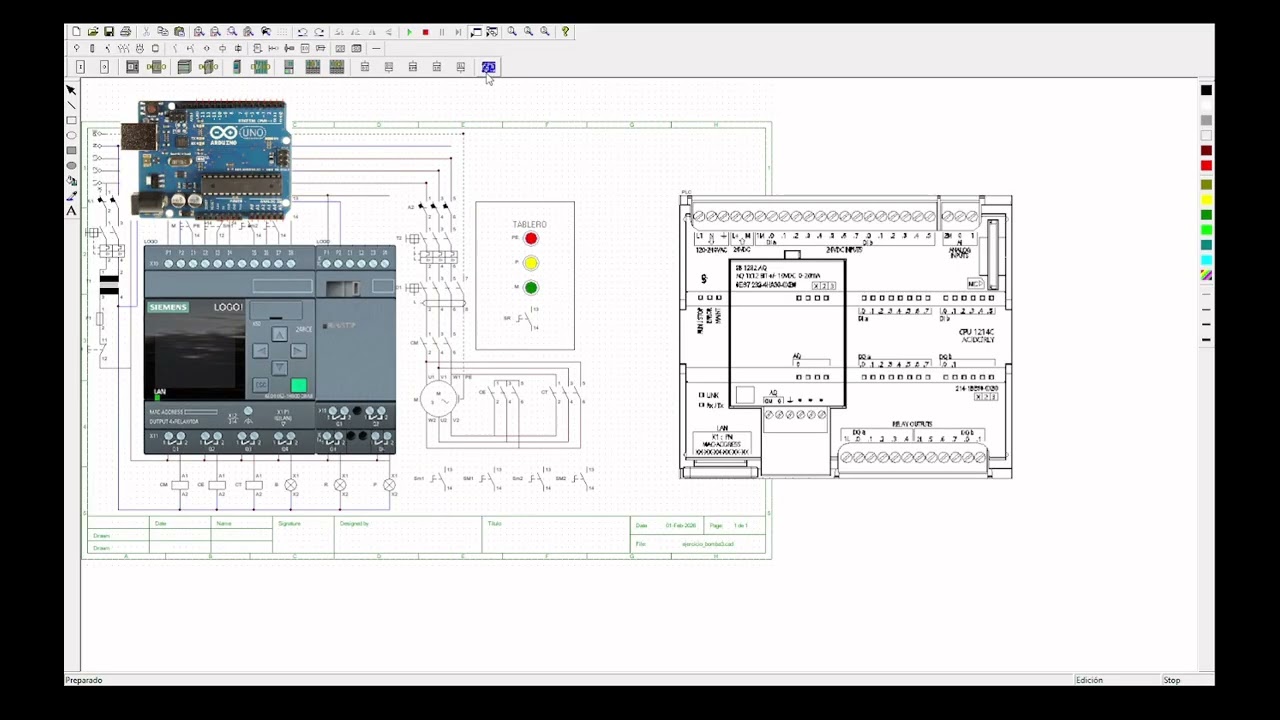1280x720 pixels.
Task: Choose the teal color swatch
Action: (1206, 245)
